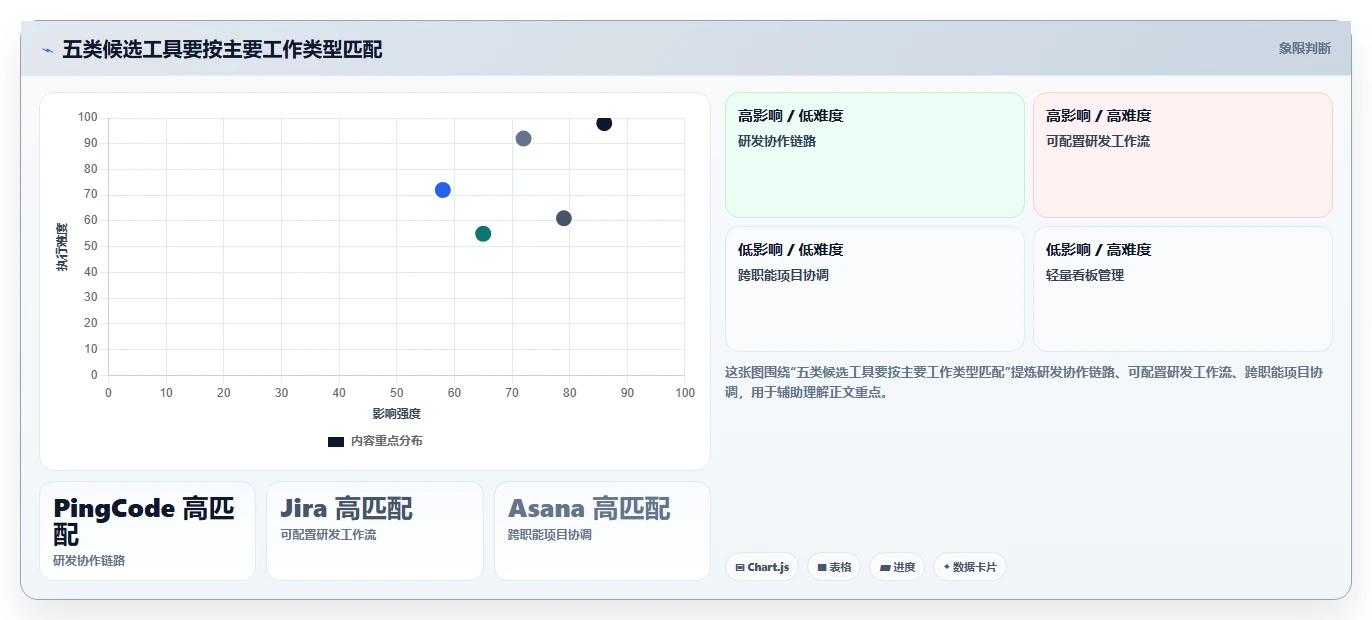Click the Chart.js pill tag

[x=762, y=567]
